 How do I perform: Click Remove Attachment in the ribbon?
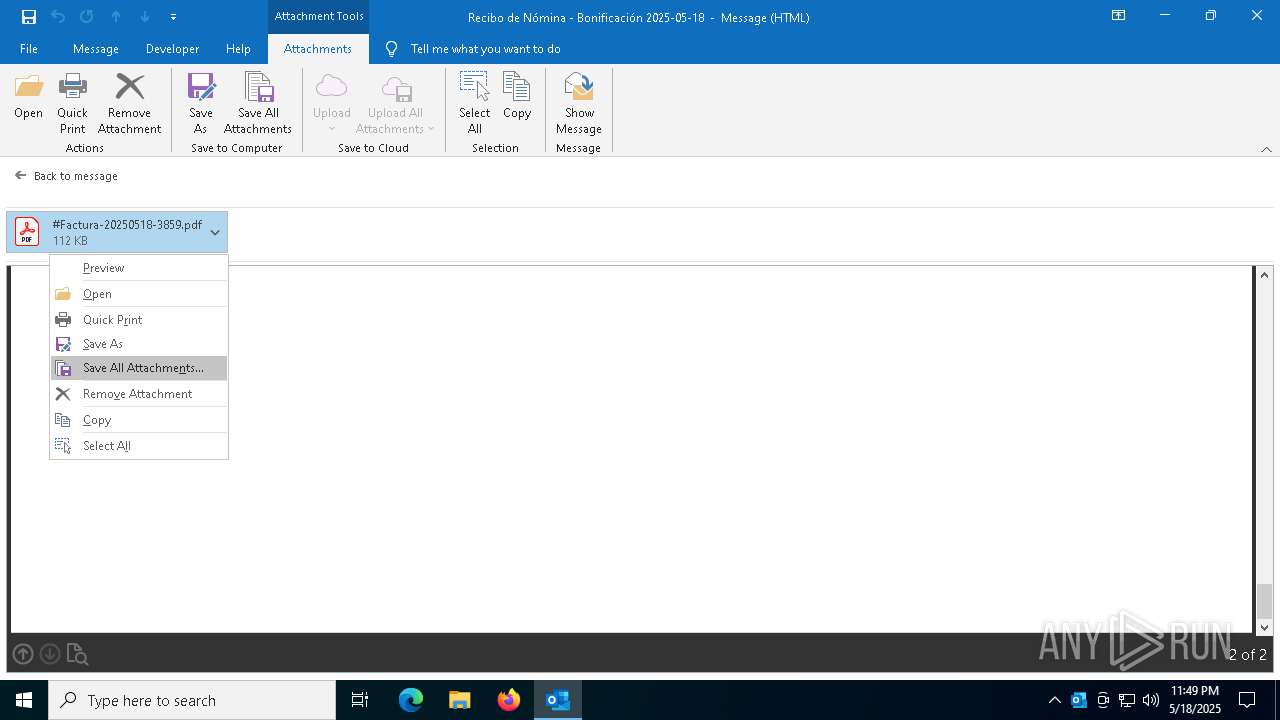point(129,104)
